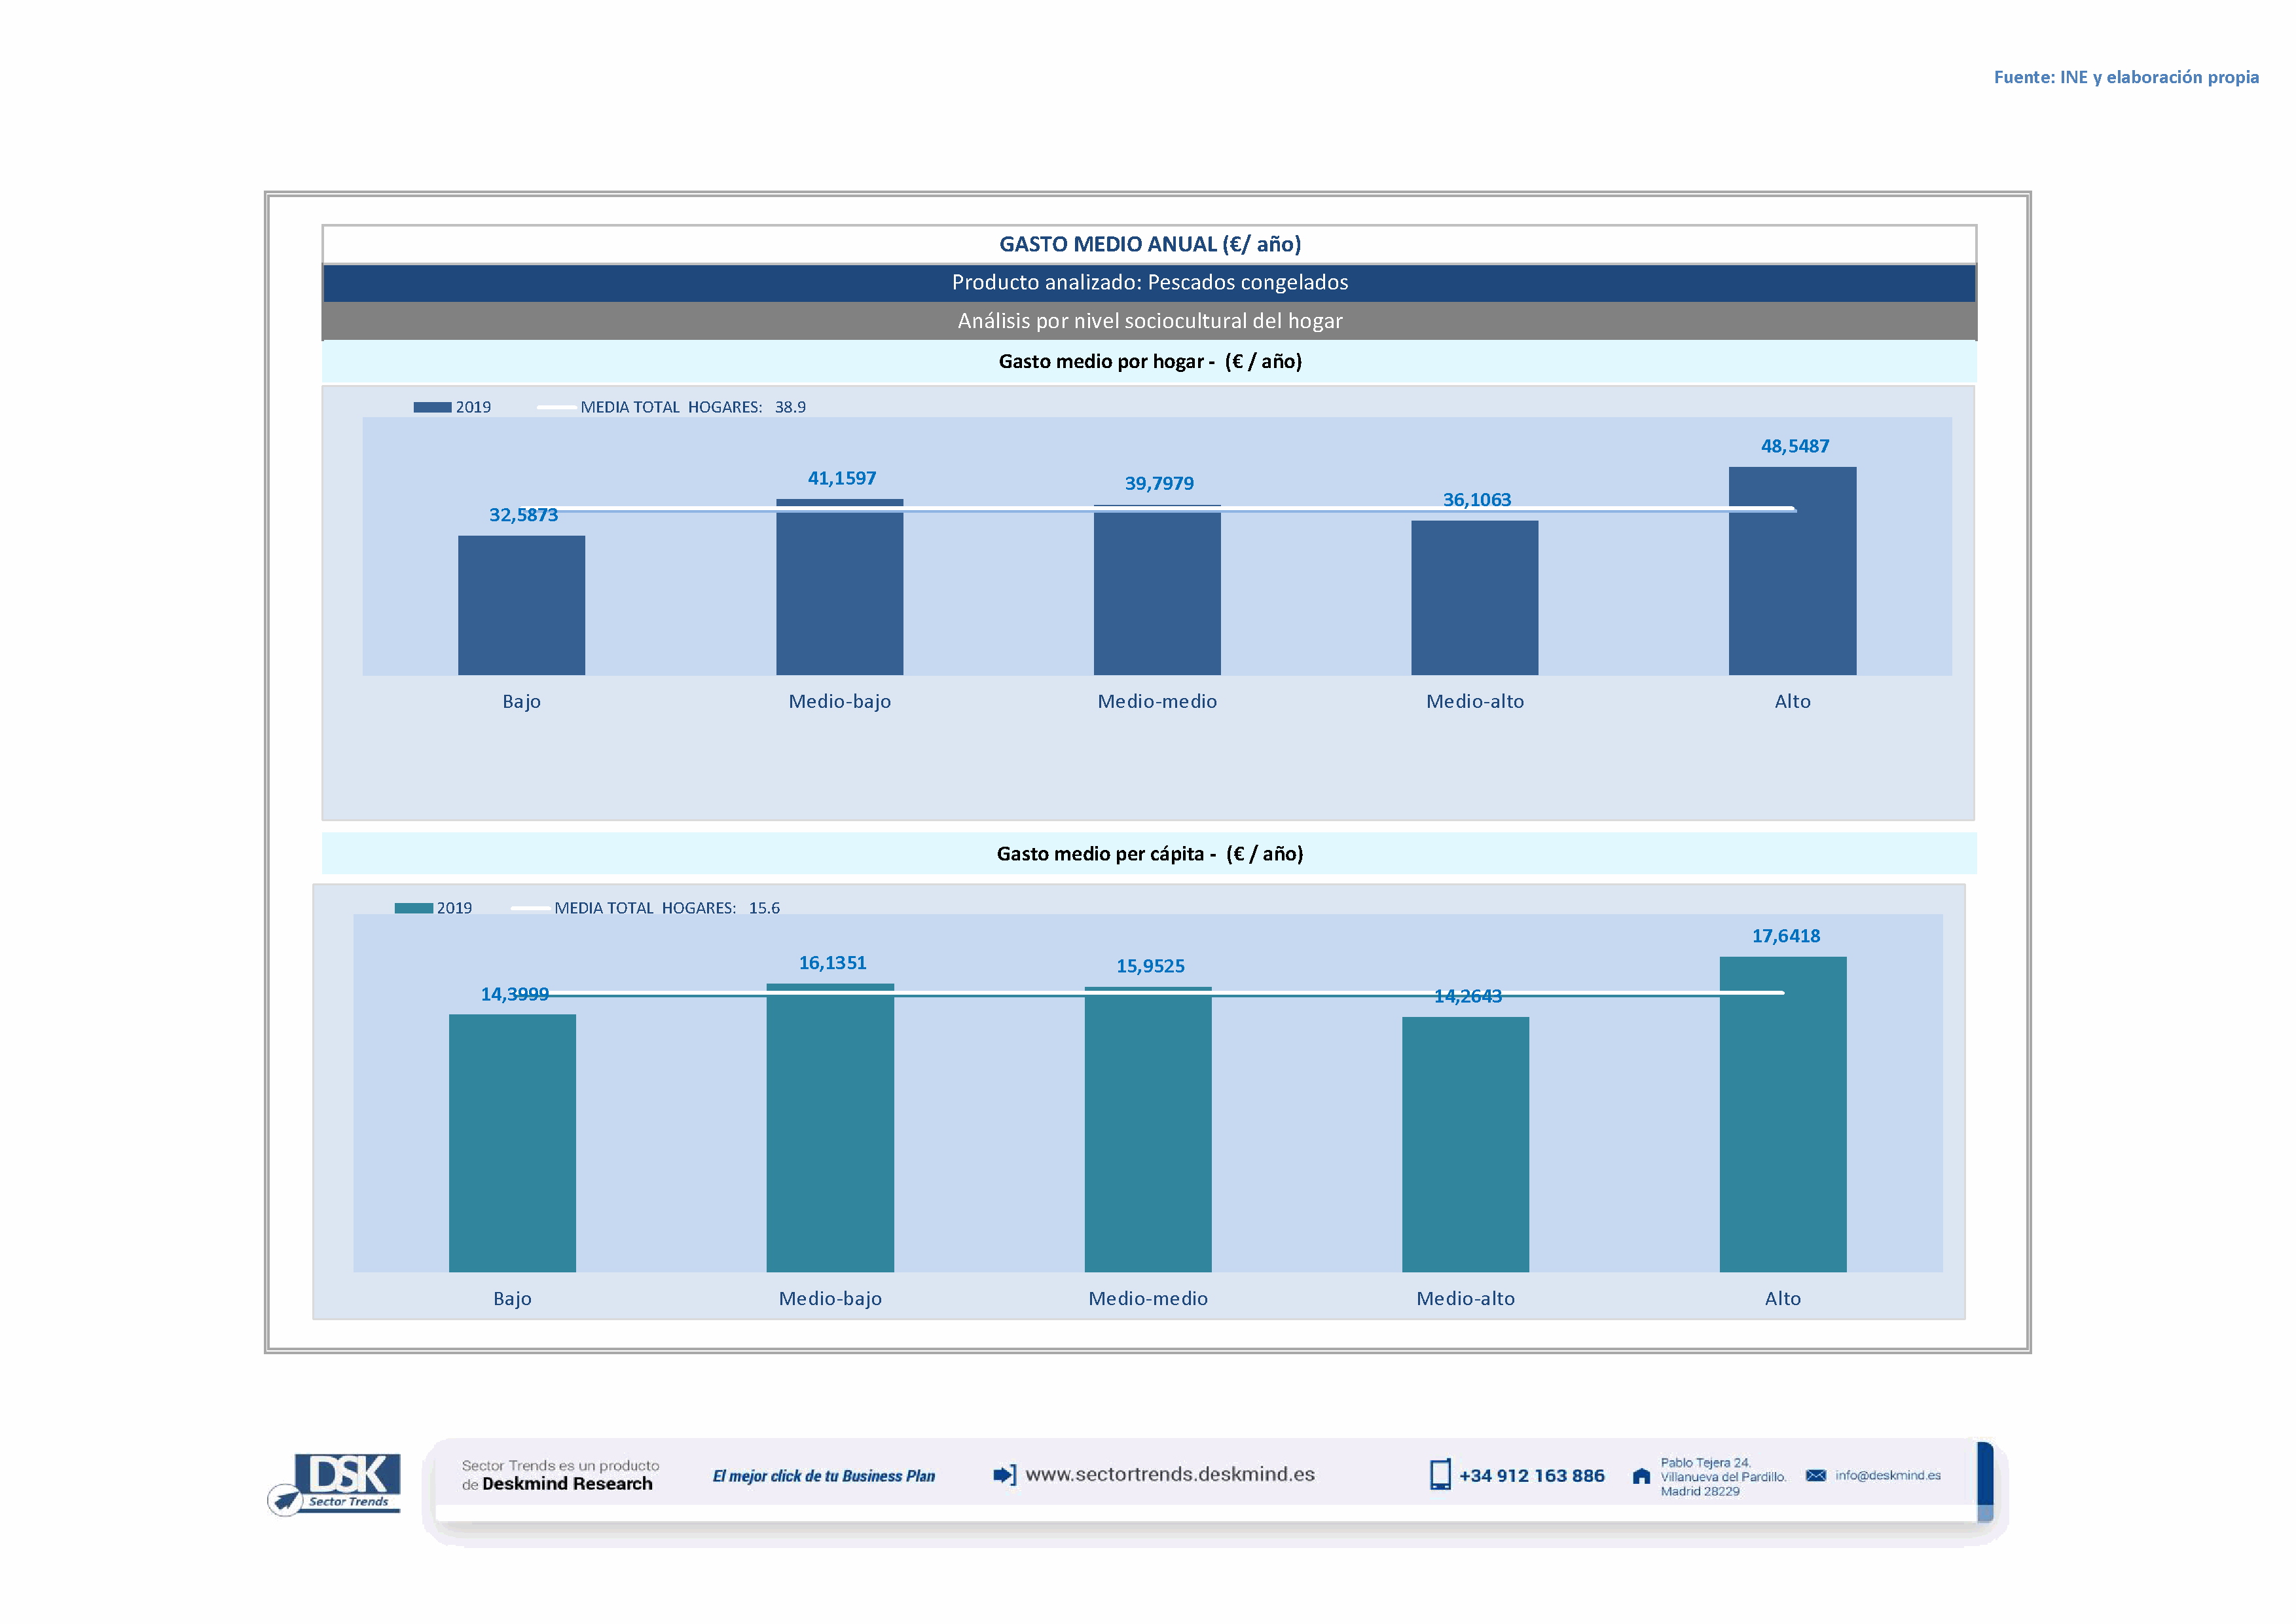Click the 41,1597 data label on Medio-bajo
This screenshot has width=2296, height=1624.
(x=841, y=478)
